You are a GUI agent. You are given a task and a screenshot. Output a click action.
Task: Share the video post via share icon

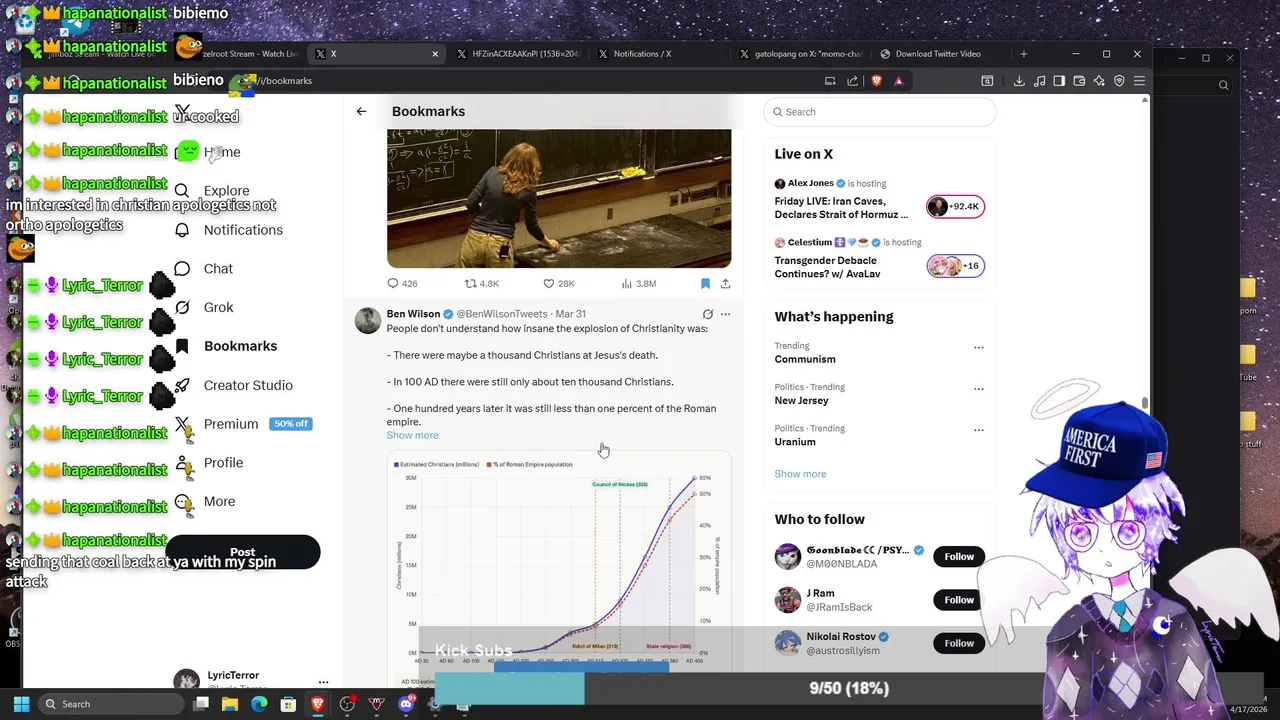(x=725, y=284)
